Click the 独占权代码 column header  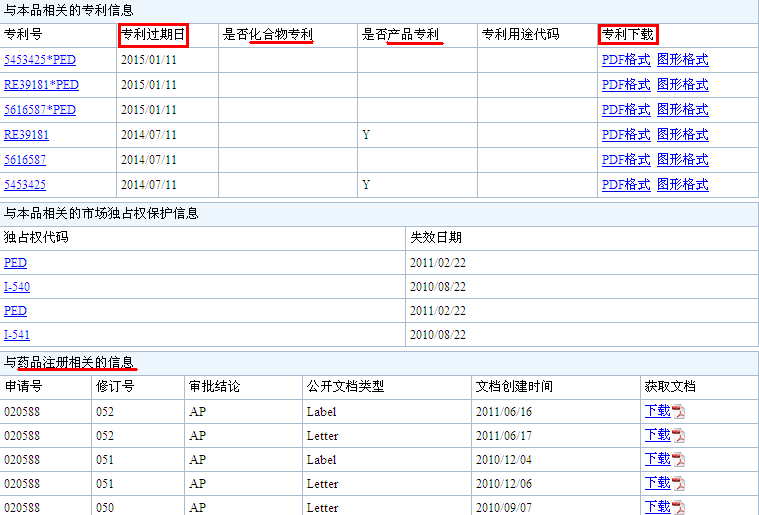click(36, 238)
